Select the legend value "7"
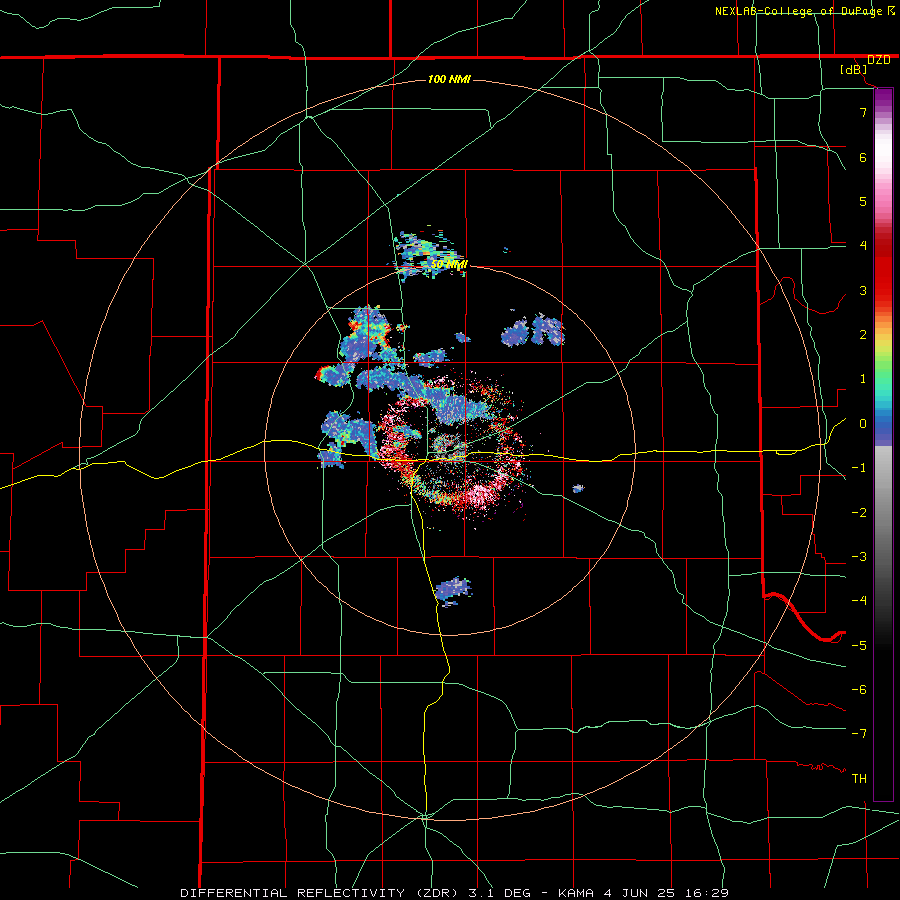The image size is (900, 900). coord(863,112)
